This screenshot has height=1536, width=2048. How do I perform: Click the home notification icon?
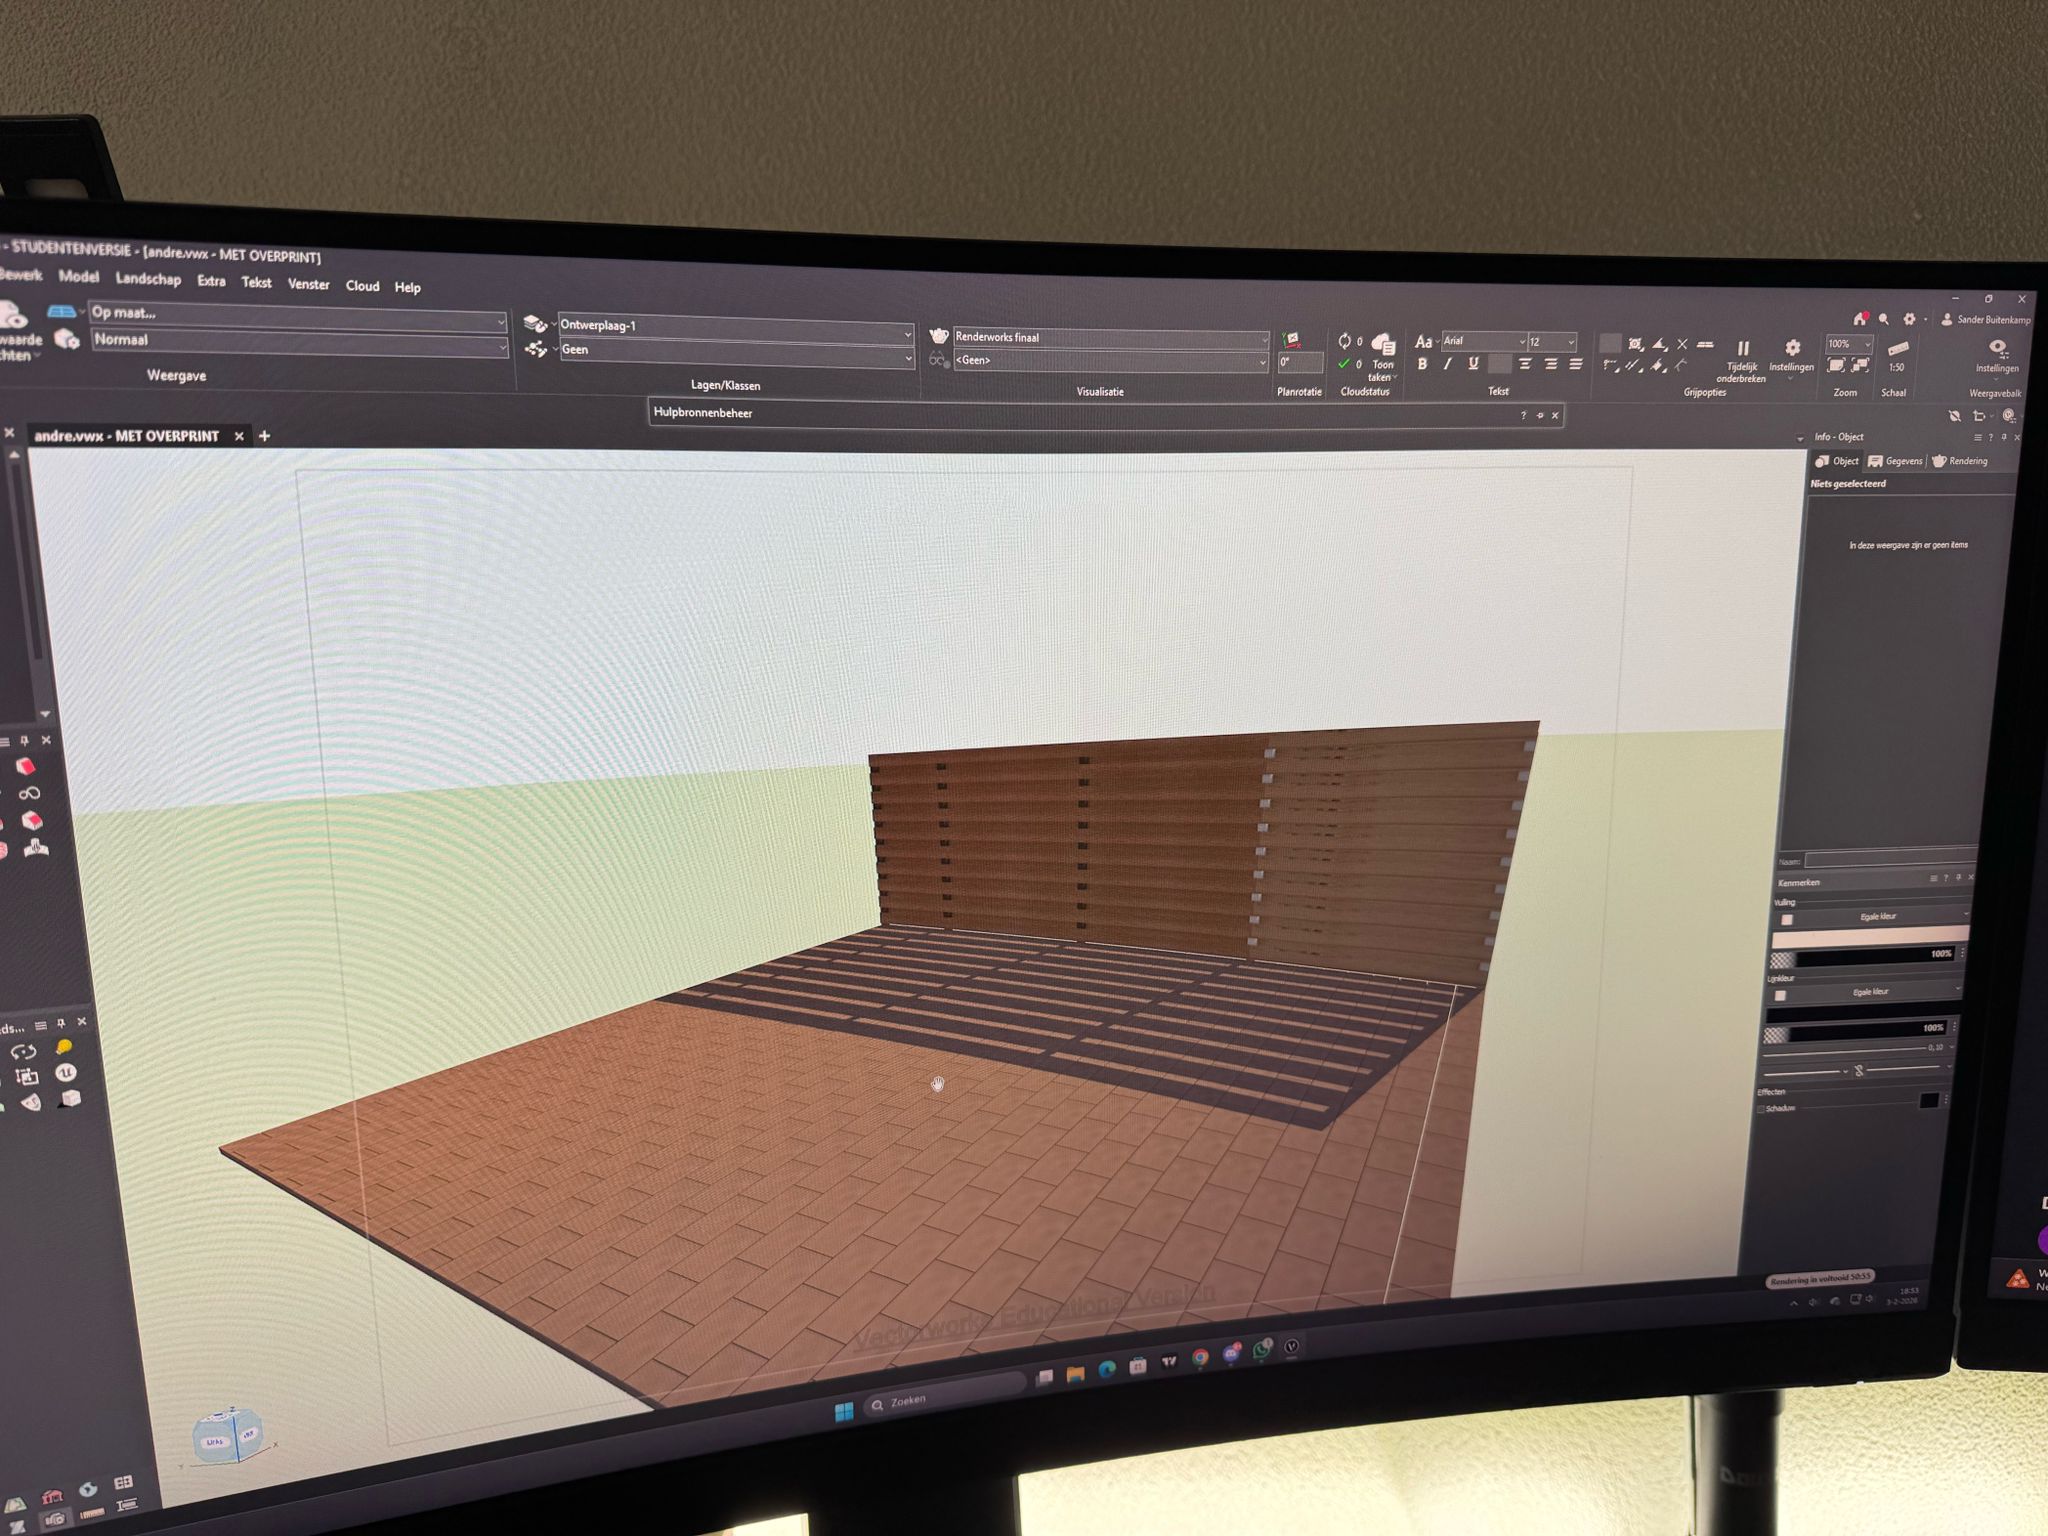coord(1860,318)
